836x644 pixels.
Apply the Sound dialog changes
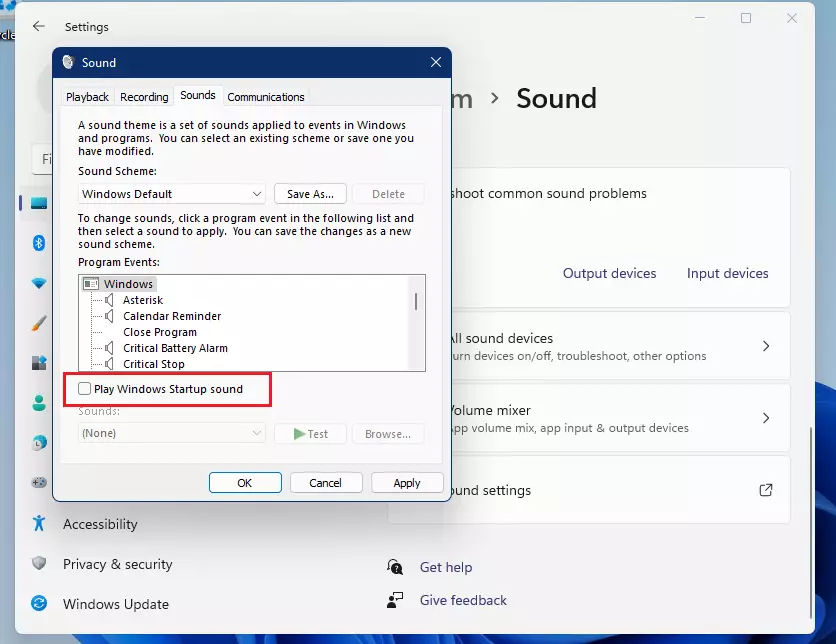(x=407, y=482)
